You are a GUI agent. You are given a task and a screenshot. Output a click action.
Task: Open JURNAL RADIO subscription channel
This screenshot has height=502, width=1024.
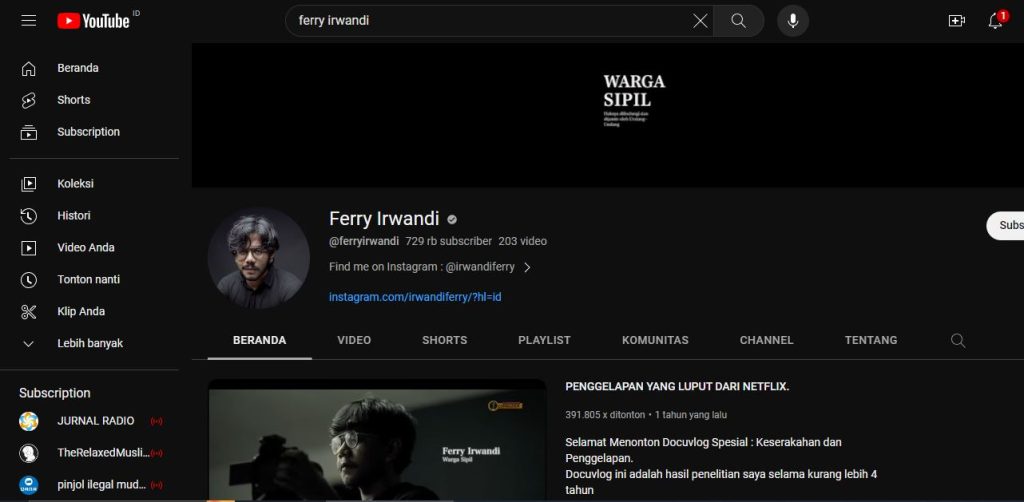point(95,421)
